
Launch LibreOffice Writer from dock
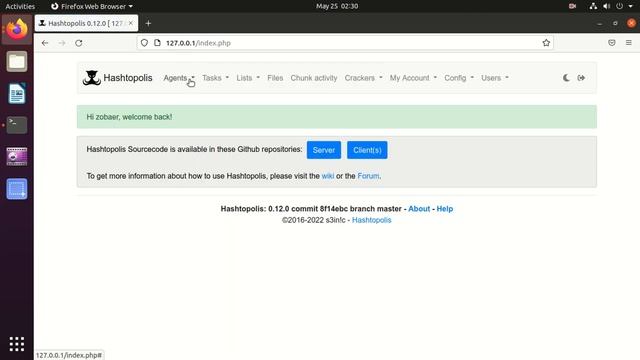click(x=17, y=93)
